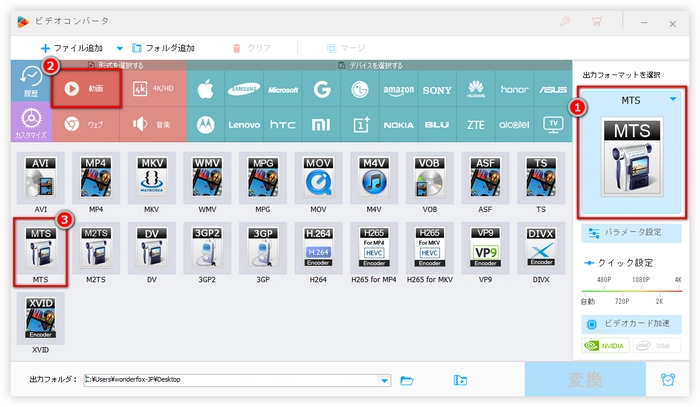The width and height of the screenshot is (700, 407).
Task: Pick the M4V format icon
Action: pos(374,178)
